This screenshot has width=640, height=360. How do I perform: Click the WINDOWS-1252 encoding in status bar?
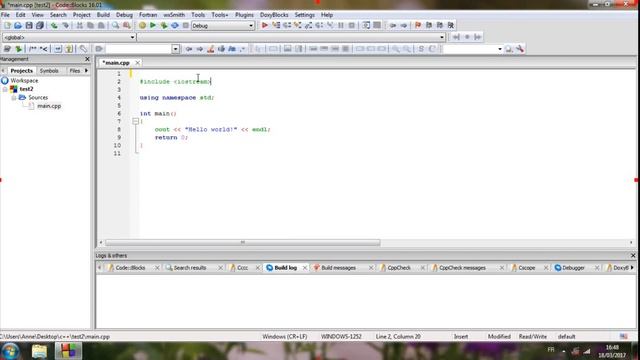coord(341,337)
